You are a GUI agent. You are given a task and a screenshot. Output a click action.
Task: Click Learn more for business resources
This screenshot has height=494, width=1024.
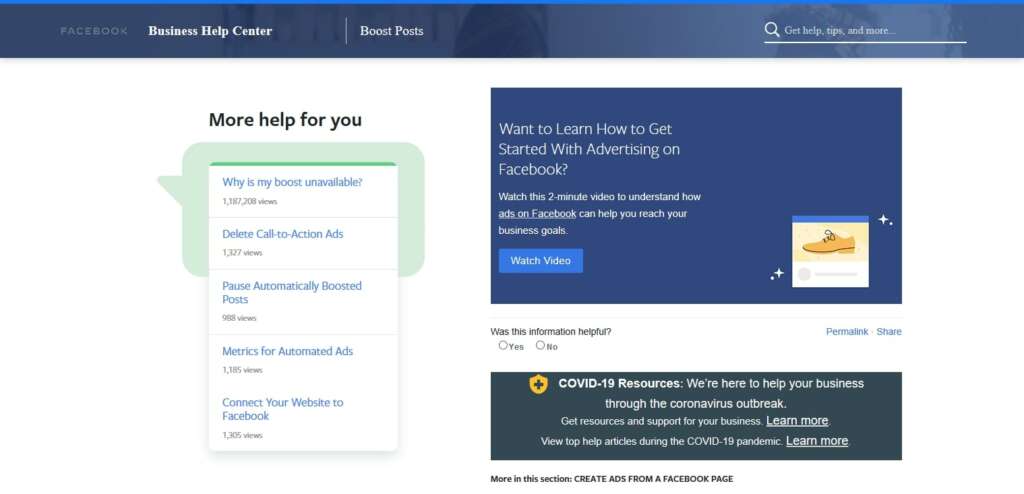click(x=797, y=421)
